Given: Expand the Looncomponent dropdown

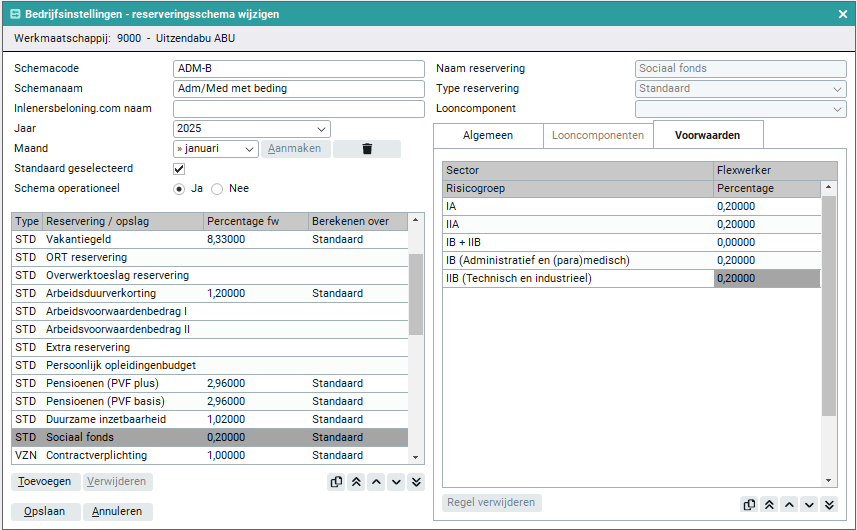Looking at the screenshot, I should 740,109.
